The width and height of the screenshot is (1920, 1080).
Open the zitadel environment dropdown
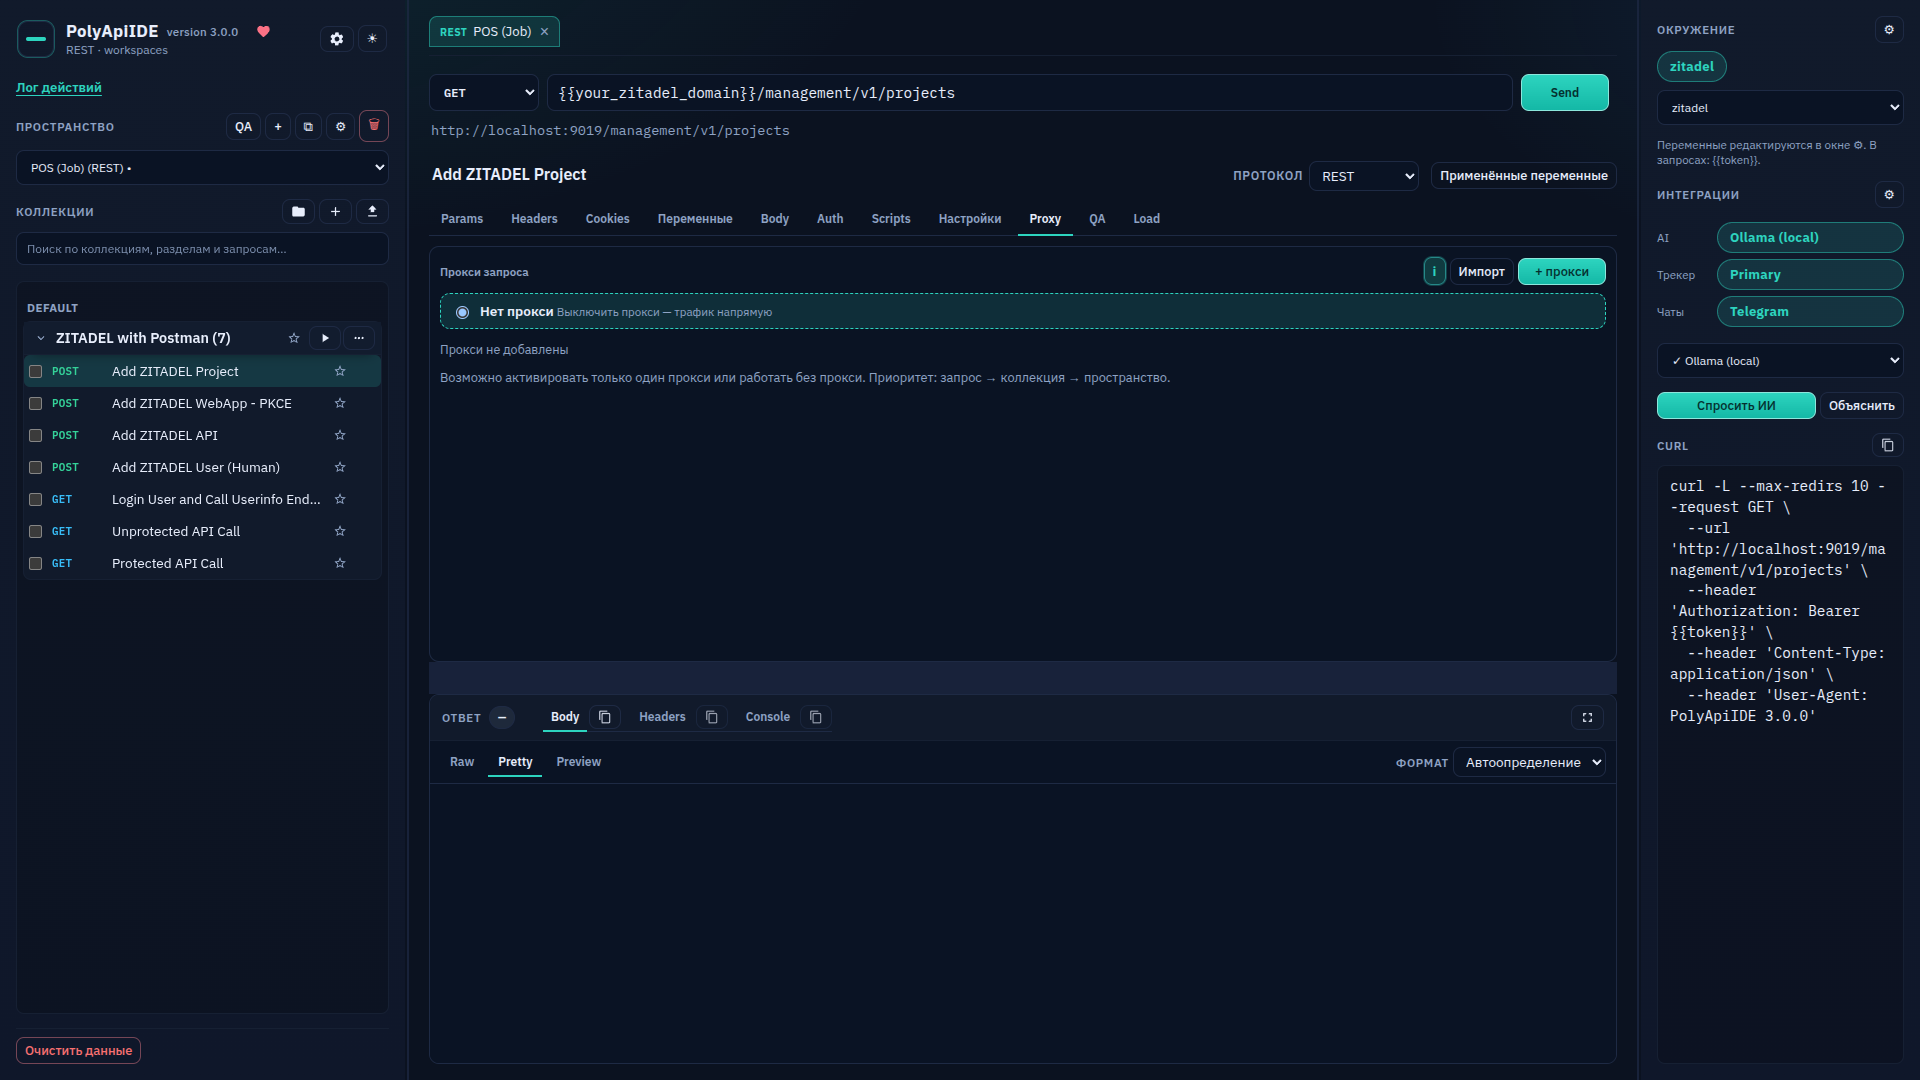pyautogui.click(x=1780, y=108)
